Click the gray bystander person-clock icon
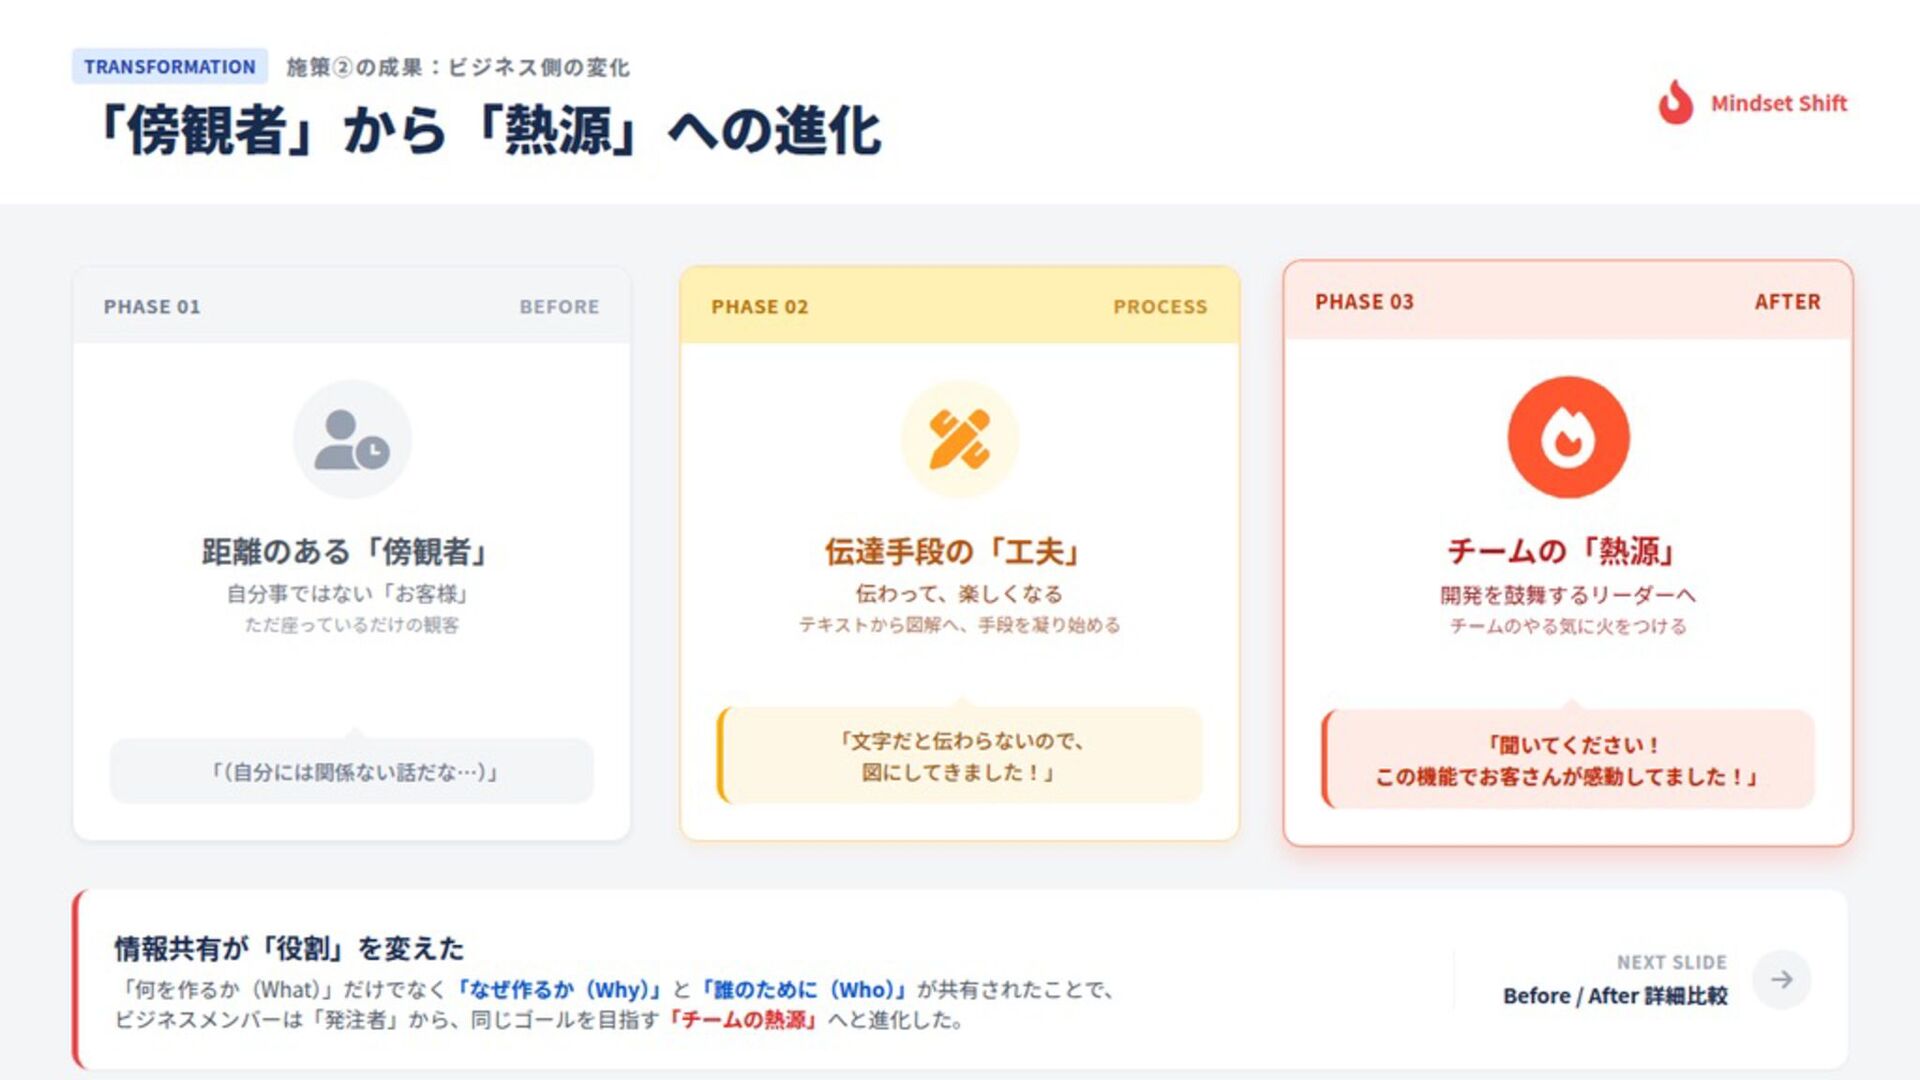 [x=352, y=439]
